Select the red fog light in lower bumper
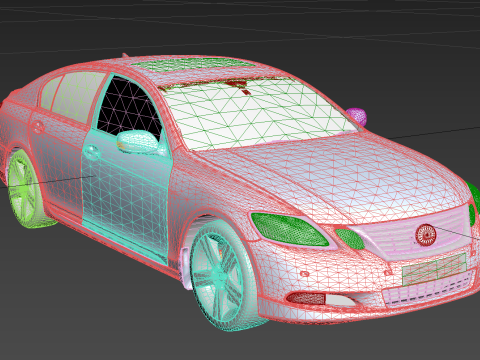 [x=307, y=298]
